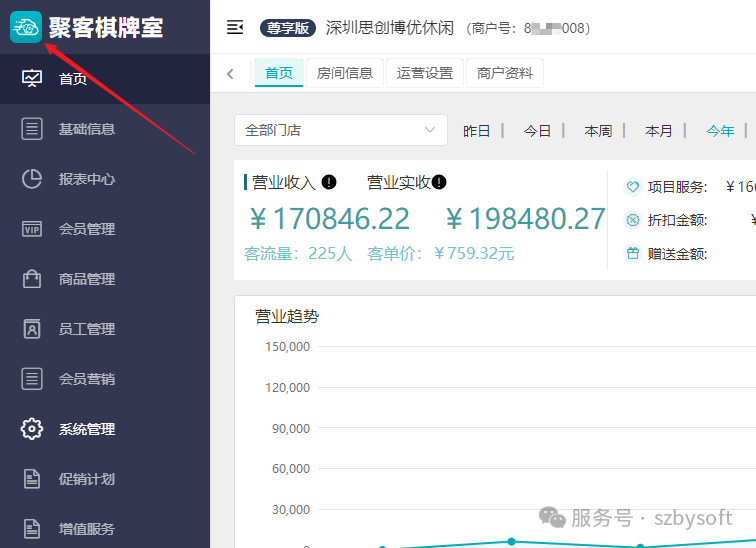Click the 聚客棋牌室 cloud logo icon
Viewport: 756px width, 548px height.
(26, 27)
